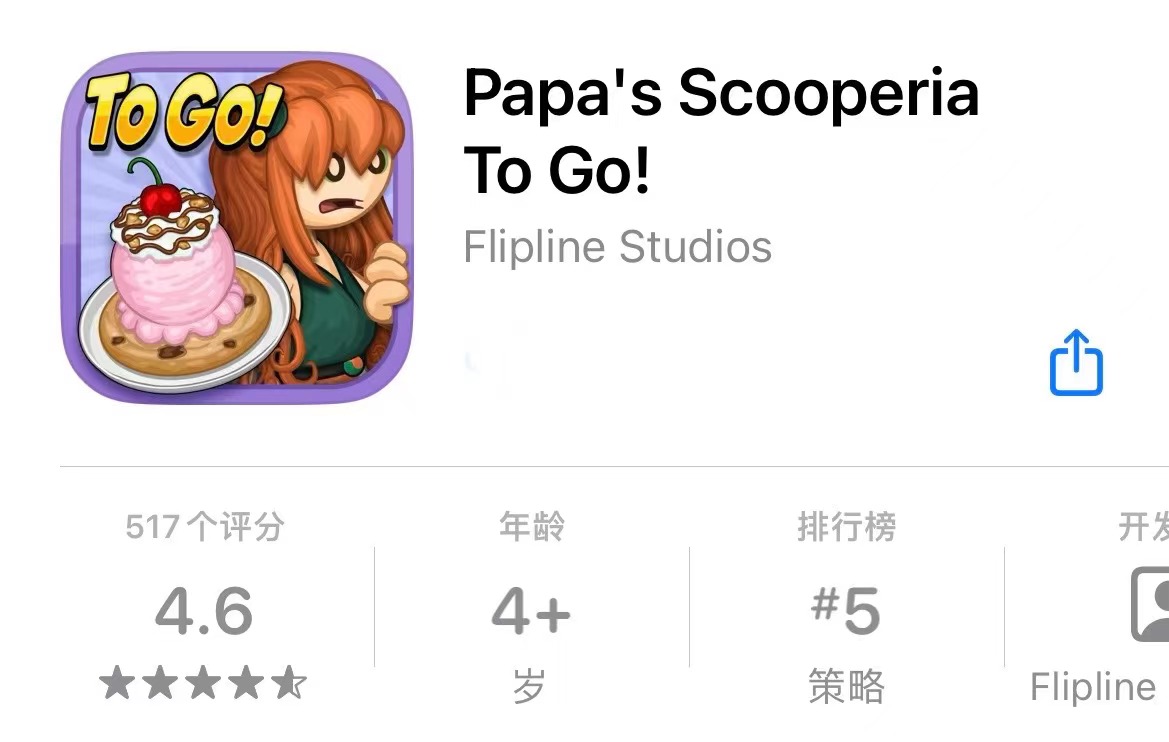This screenshot has width=1169, height=742.
Task: Tap the 开发 developer header
Action: (x=1144, y=526)
